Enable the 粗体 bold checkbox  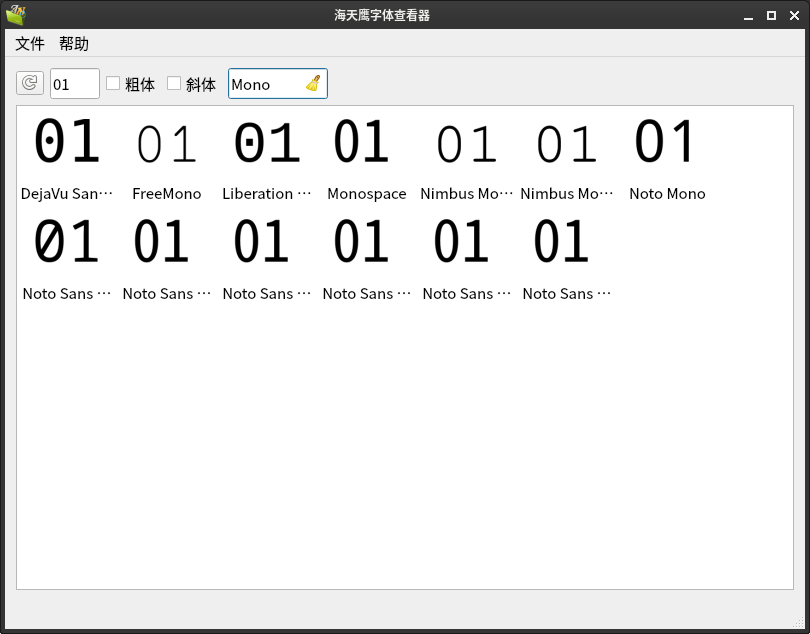[113, 83]
